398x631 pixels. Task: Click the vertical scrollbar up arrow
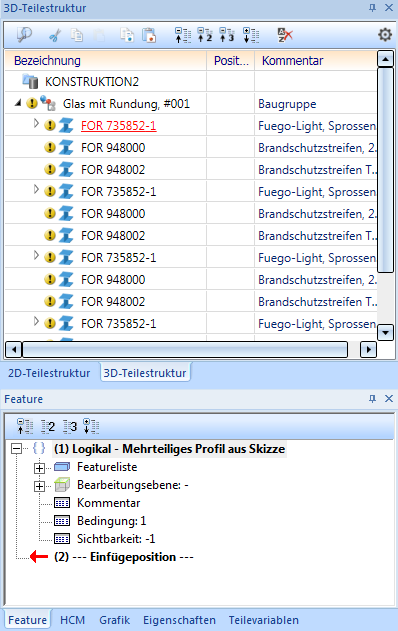click(386, 59)
